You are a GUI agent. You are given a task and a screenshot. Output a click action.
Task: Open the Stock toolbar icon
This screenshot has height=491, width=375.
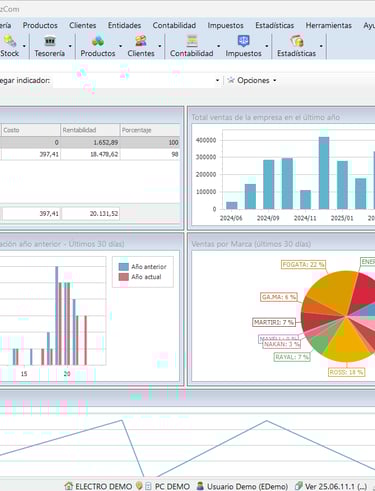click(x=9, y=41)
